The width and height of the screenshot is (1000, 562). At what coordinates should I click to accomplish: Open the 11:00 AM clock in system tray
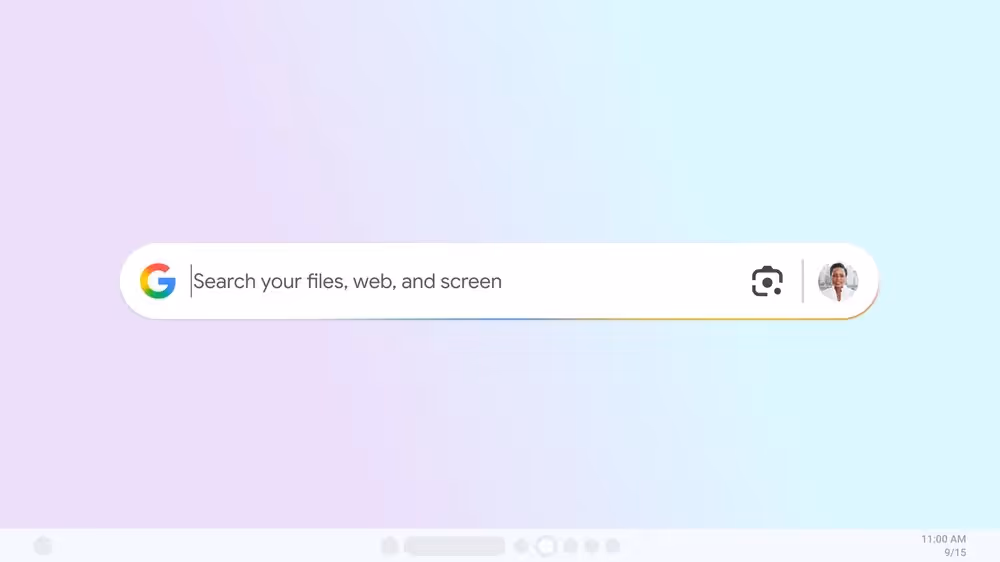click(943, 539)
